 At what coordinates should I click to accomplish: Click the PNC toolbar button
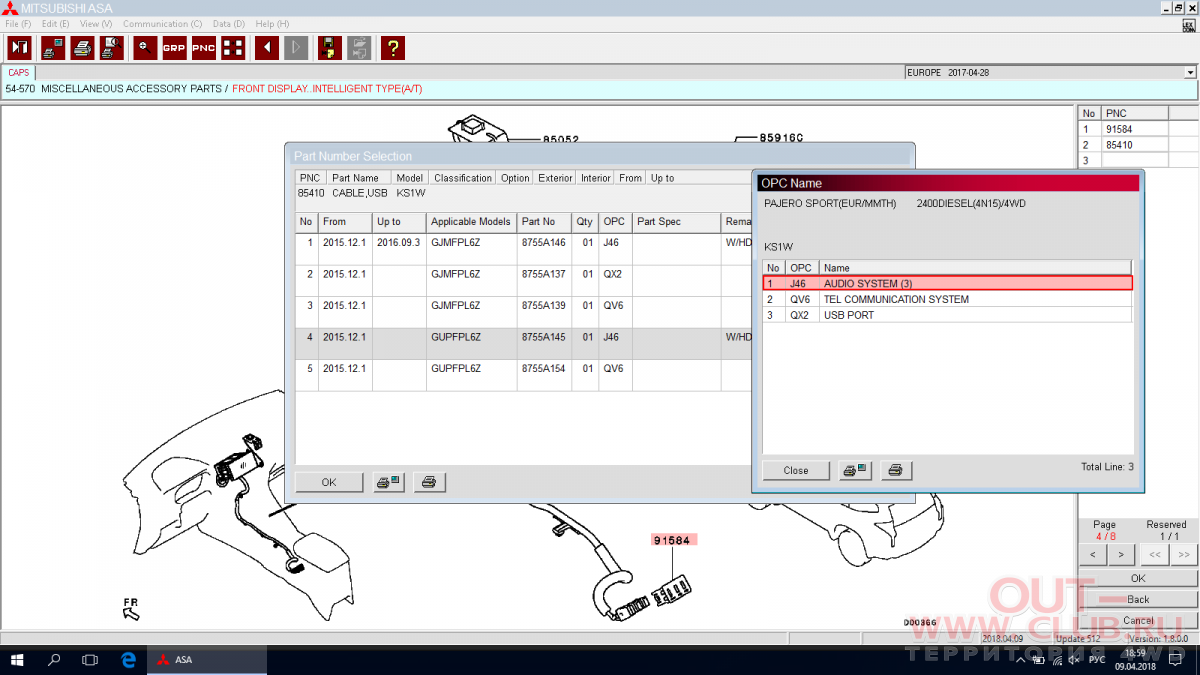(x=204, y=47)
